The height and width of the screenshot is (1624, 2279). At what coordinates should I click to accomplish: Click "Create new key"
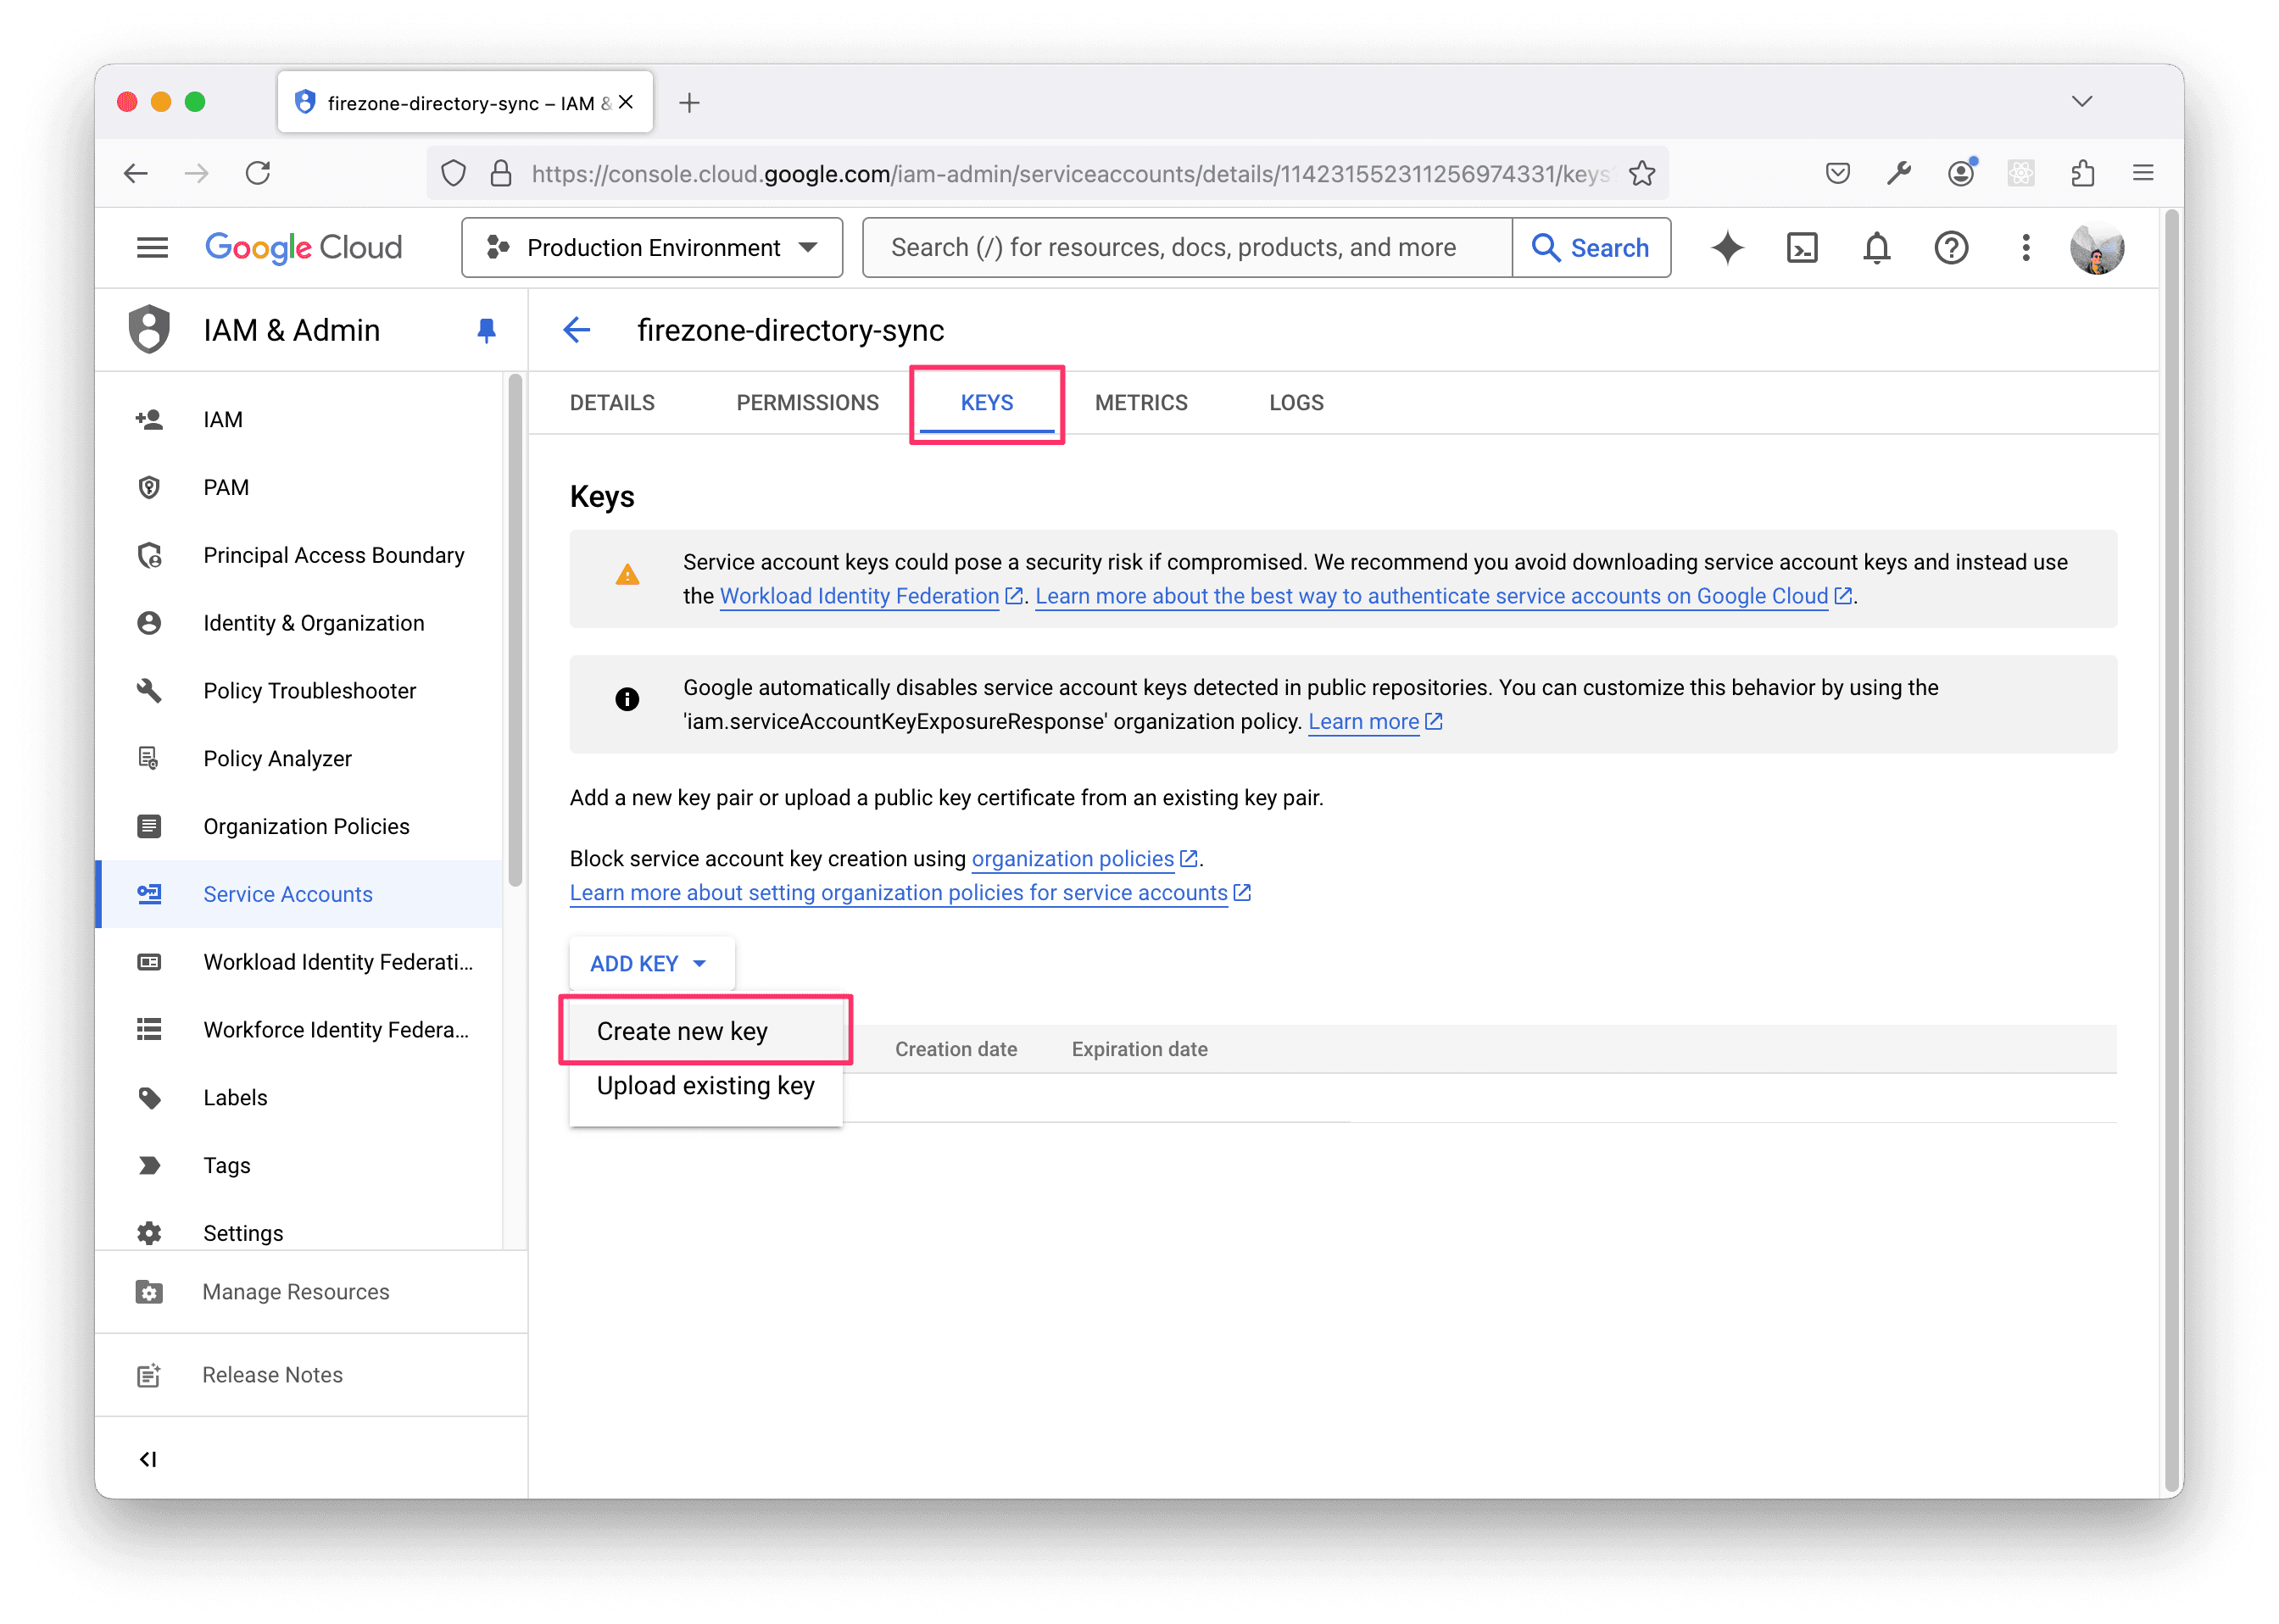681,1030
